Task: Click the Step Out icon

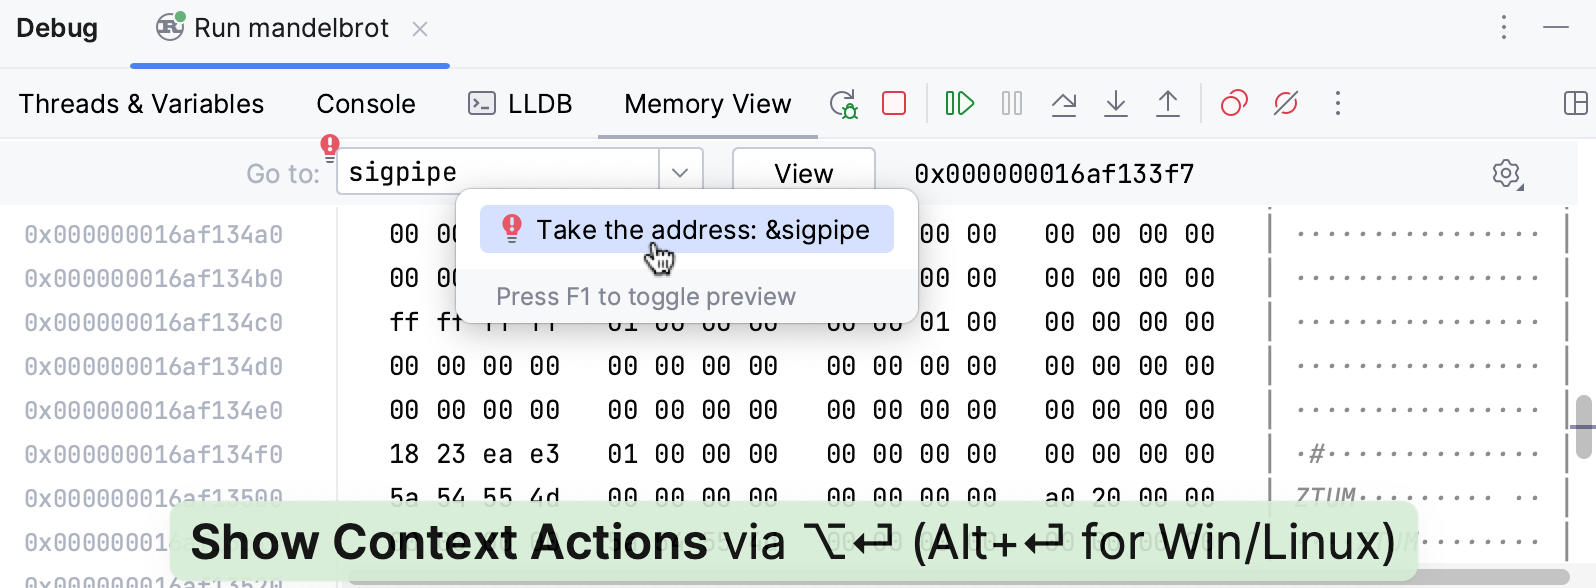Action: click(x=1168, y=103)
